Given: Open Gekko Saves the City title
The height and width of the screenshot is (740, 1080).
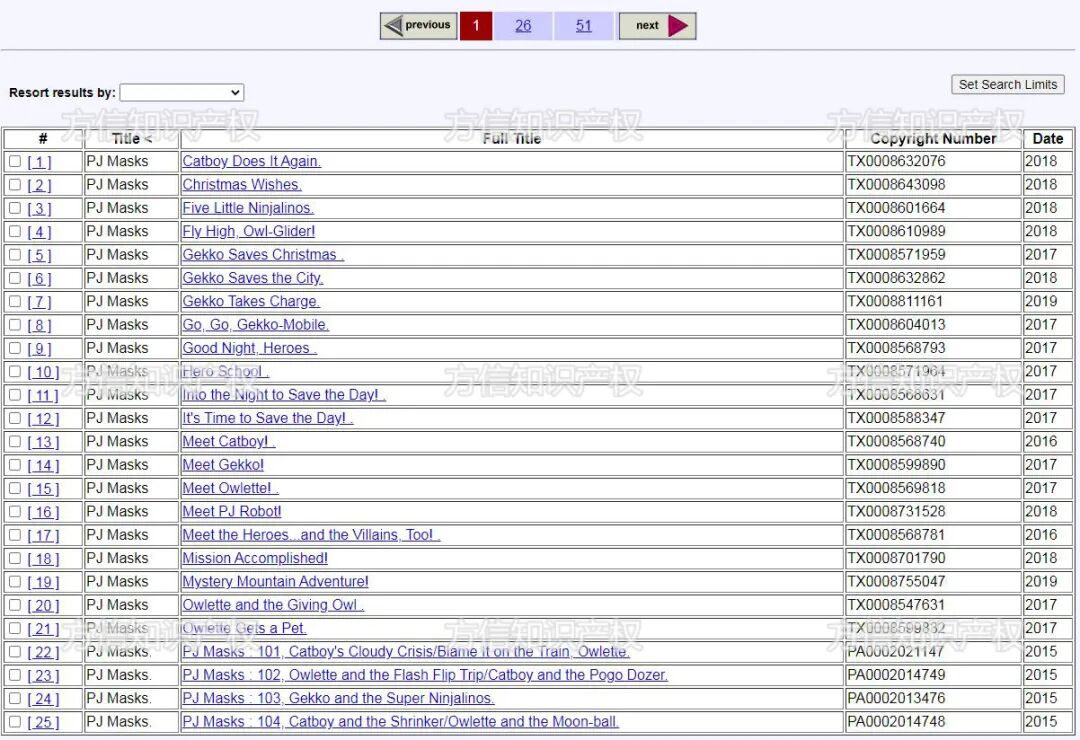Looking at the screenshot, I should tap(253, 278).
